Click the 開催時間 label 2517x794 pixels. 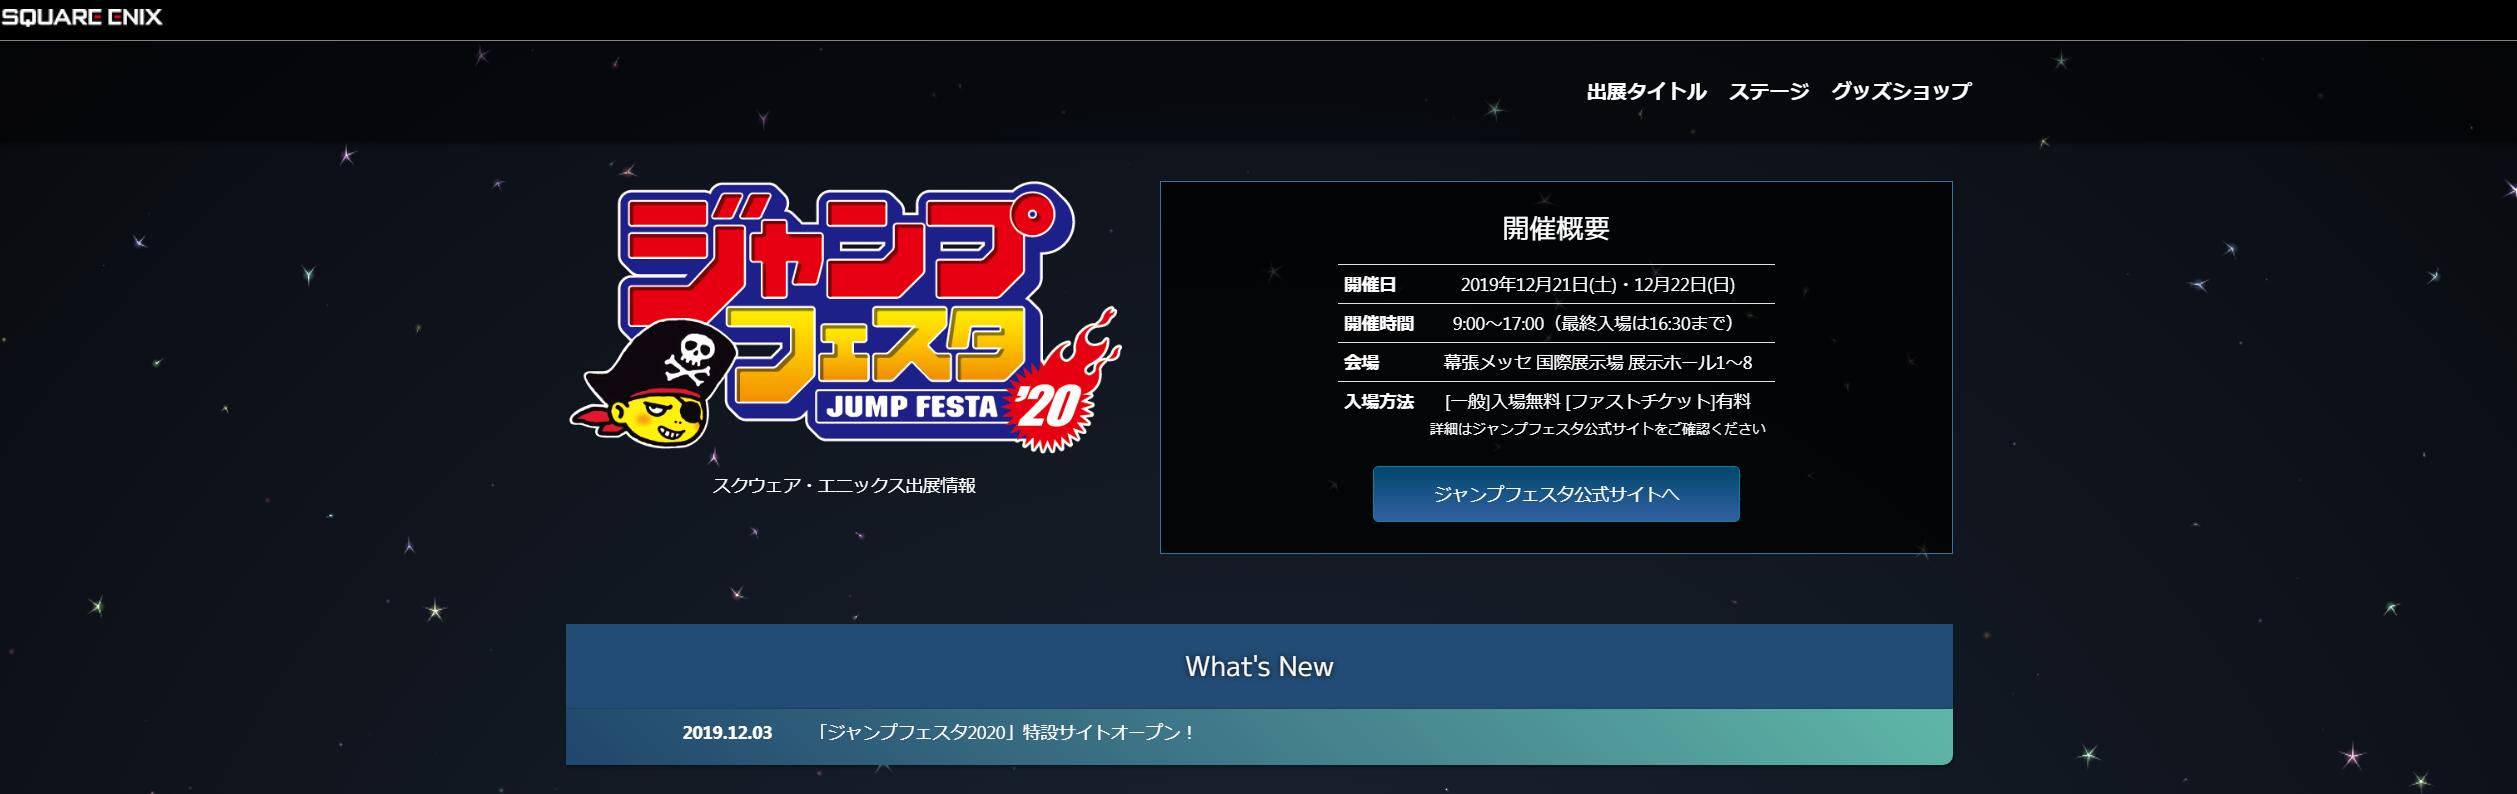[x=1379, y=323]
